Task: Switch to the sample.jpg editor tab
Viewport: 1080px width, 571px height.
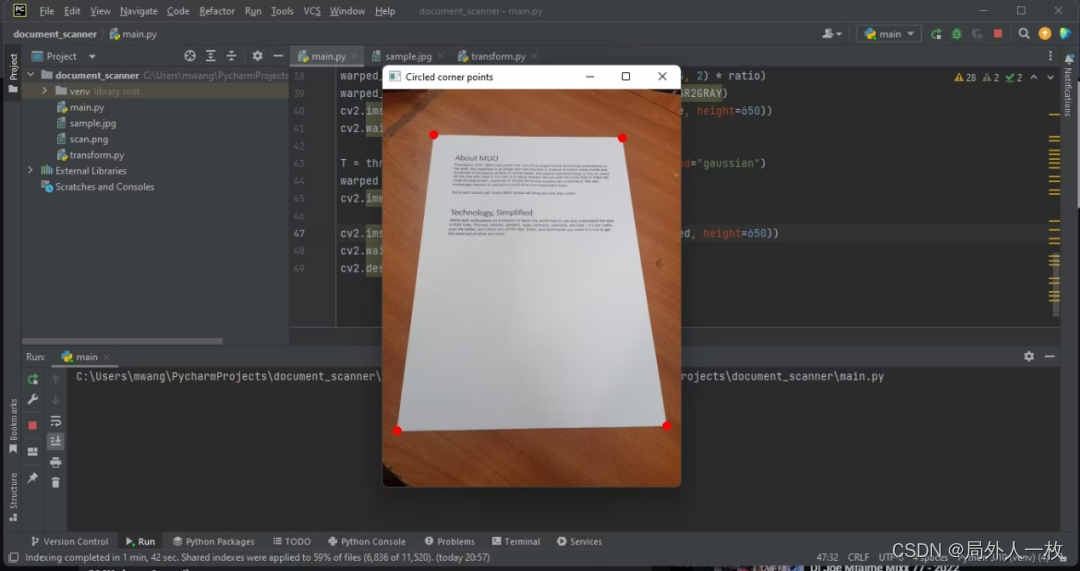Action: 408,56
